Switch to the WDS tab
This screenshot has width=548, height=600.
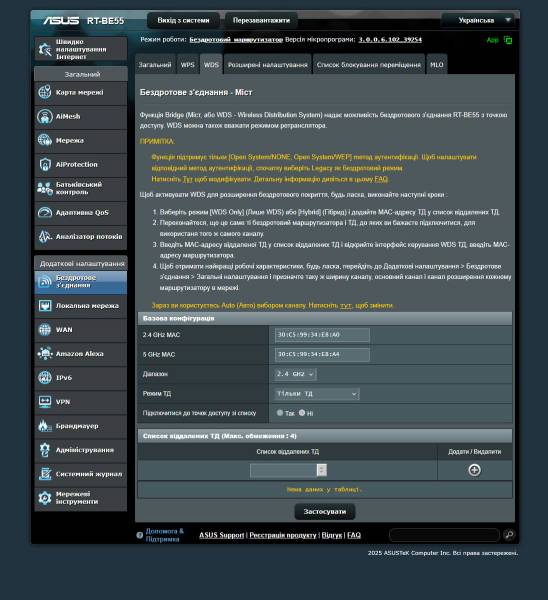(211, 65)
